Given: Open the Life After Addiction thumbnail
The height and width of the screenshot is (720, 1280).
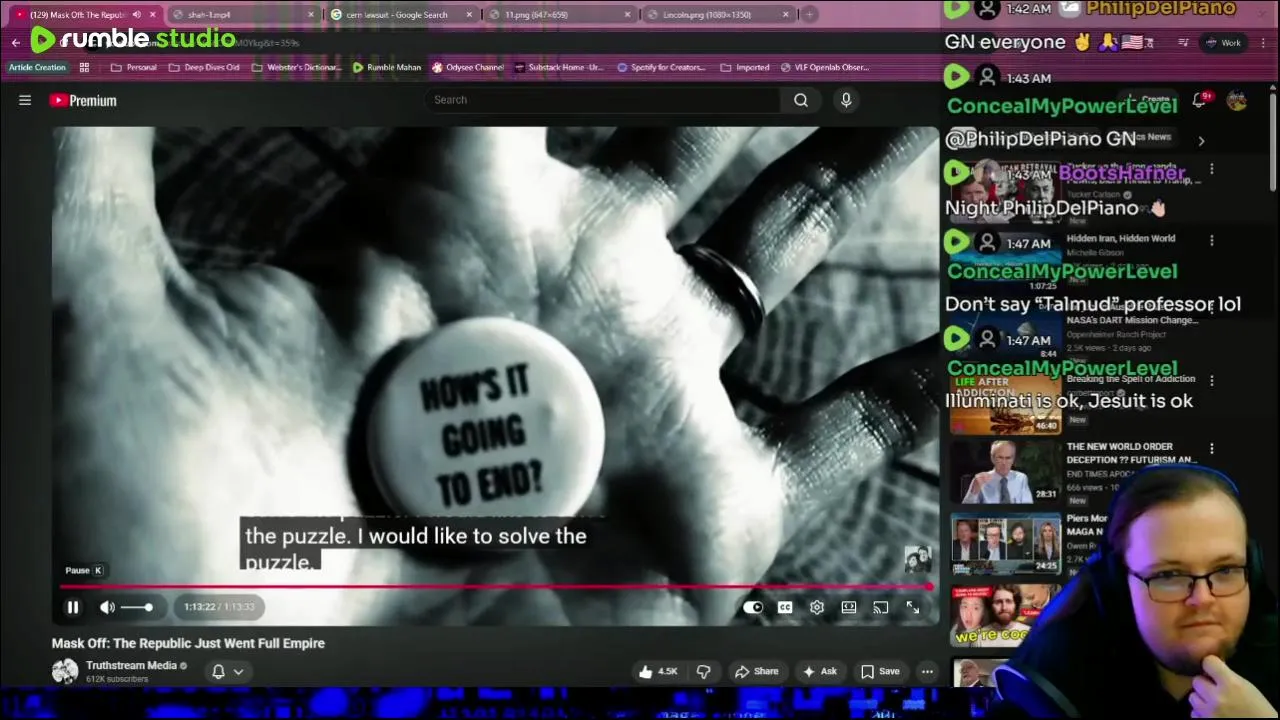Looking at the screenshot, I should click(x=1005, y=404).
